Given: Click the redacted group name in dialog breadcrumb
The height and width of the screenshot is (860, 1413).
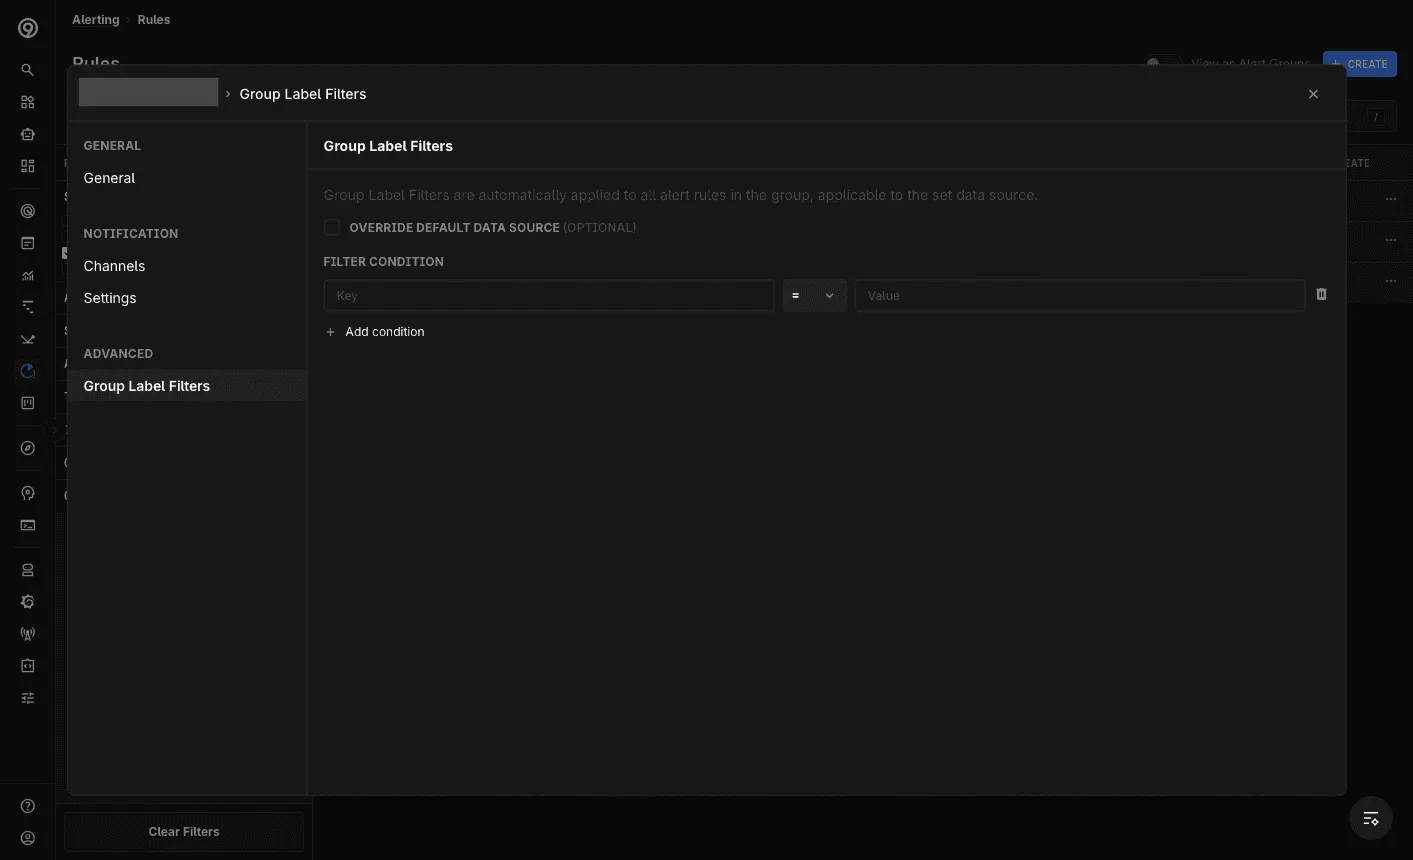Looking at the screenshot, I should coord(148,93).
